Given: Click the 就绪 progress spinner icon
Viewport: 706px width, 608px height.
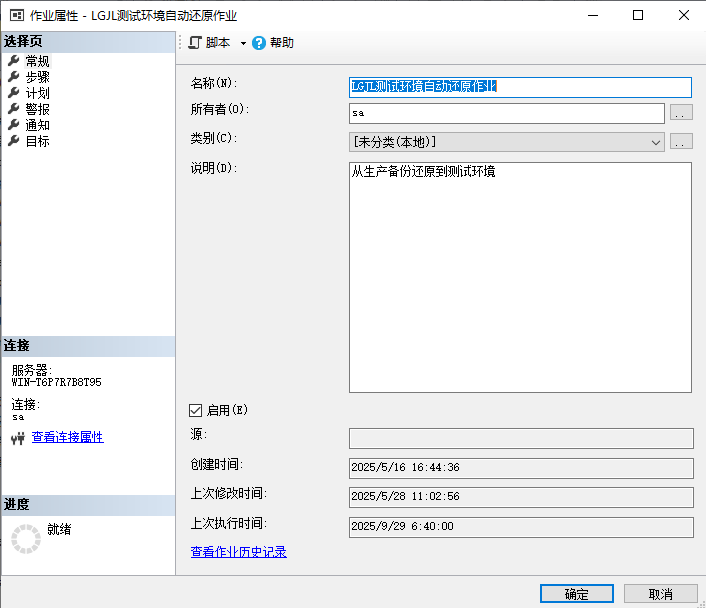Looking at the screenshot, I should click(x=26, y=539).
